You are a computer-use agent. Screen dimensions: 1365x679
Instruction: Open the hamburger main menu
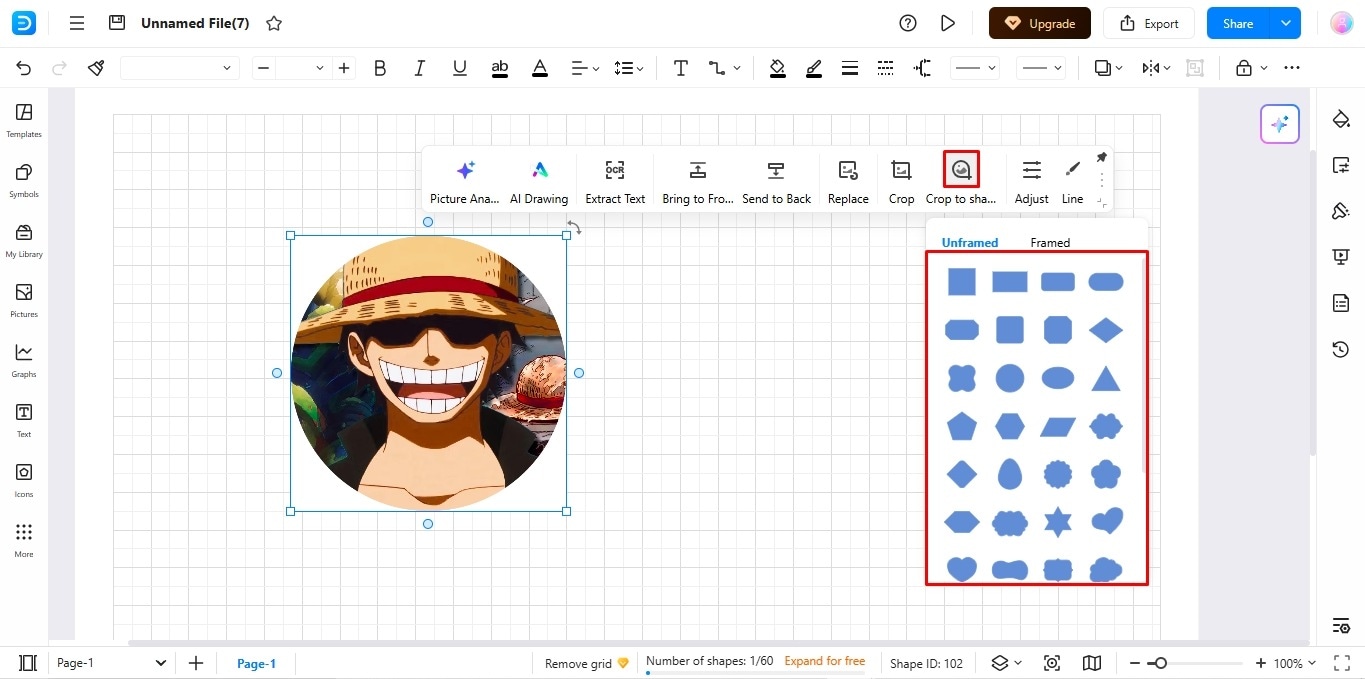77,23
